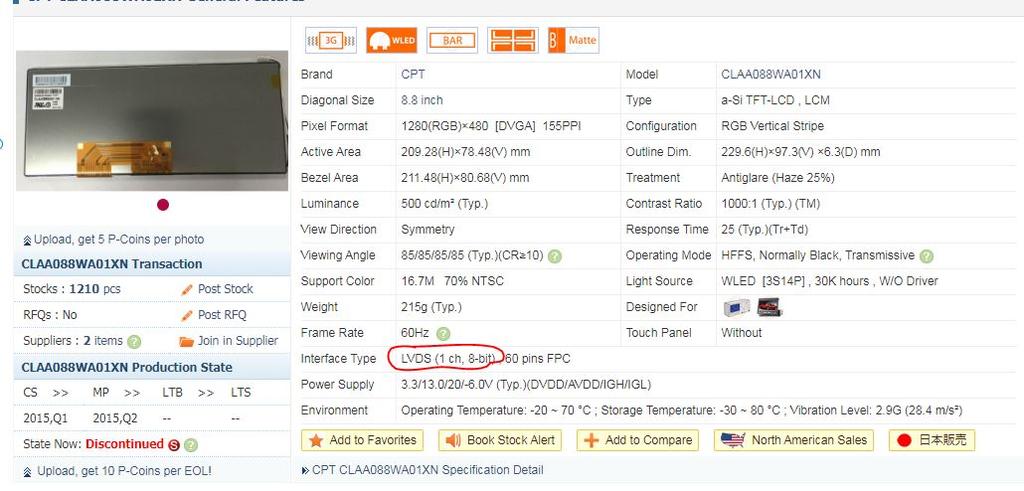Click the car display Designed For icon

coord(768,308)
